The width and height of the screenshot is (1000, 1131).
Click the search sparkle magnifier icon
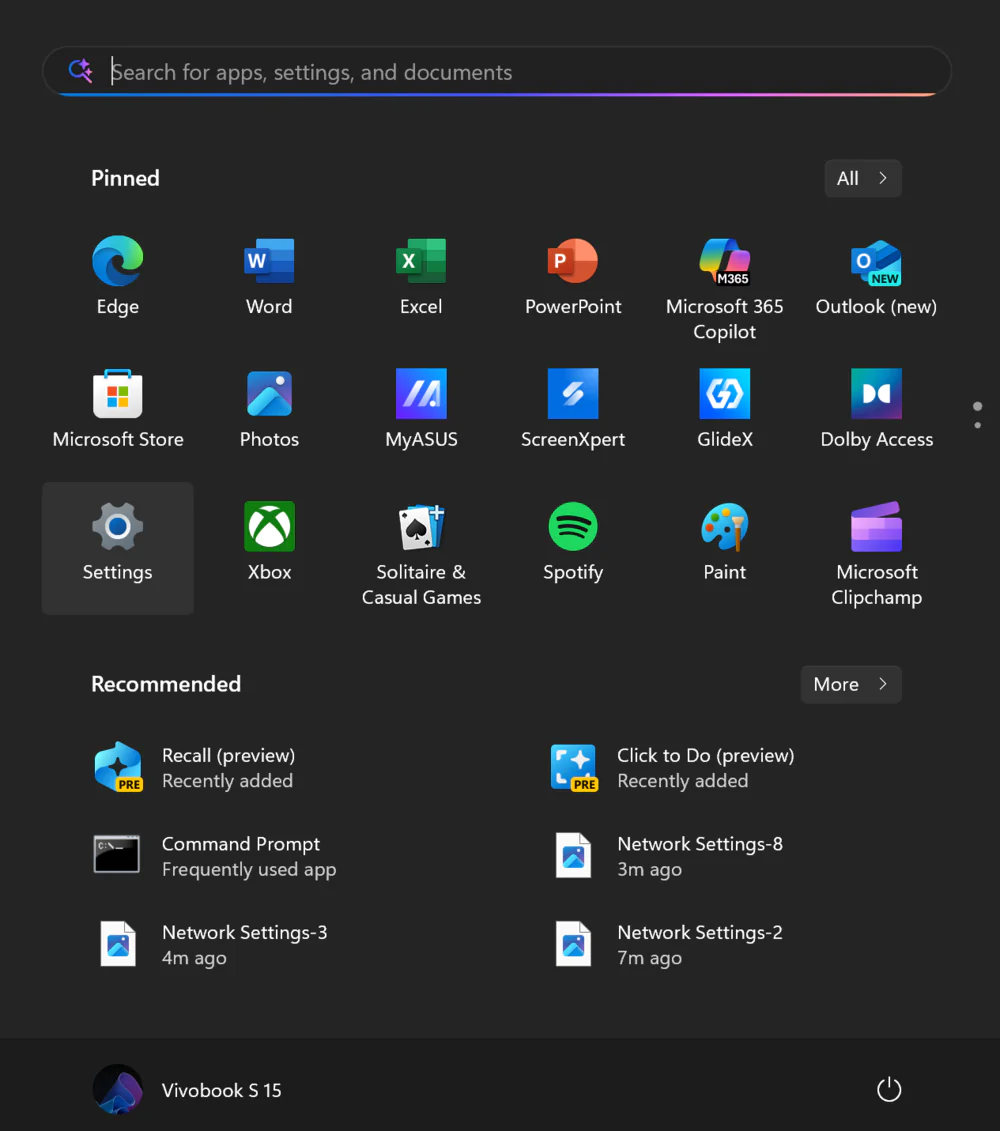pyautogui.click(x=81, y=71)
